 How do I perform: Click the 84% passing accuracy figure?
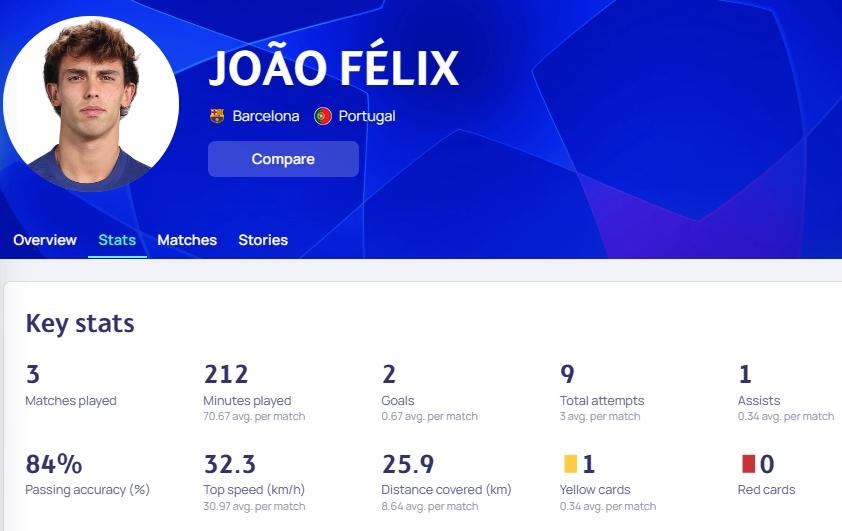tap(54, 464)
